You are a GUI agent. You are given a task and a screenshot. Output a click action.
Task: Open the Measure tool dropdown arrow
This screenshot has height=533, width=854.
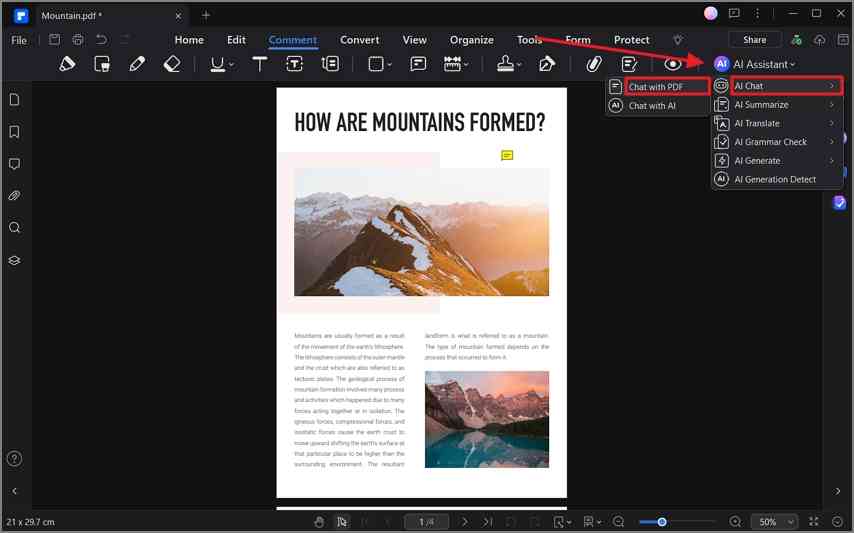pyautogui.click(x=466, y=65)
